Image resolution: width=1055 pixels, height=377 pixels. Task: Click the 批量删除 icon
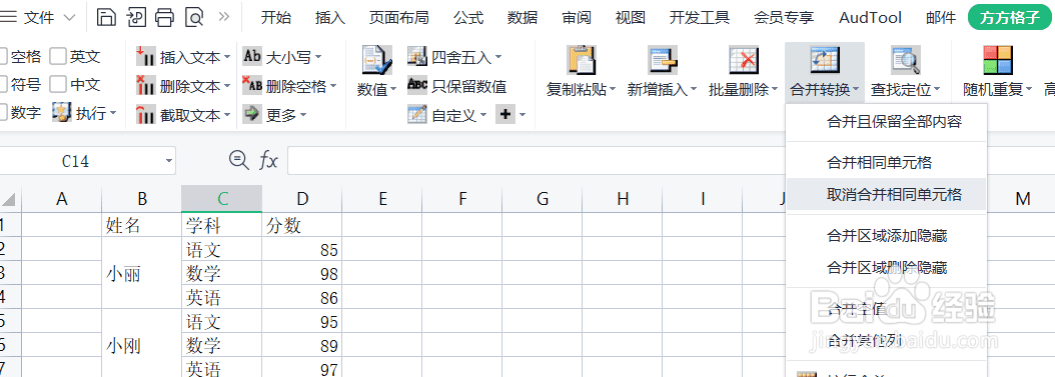743,60
